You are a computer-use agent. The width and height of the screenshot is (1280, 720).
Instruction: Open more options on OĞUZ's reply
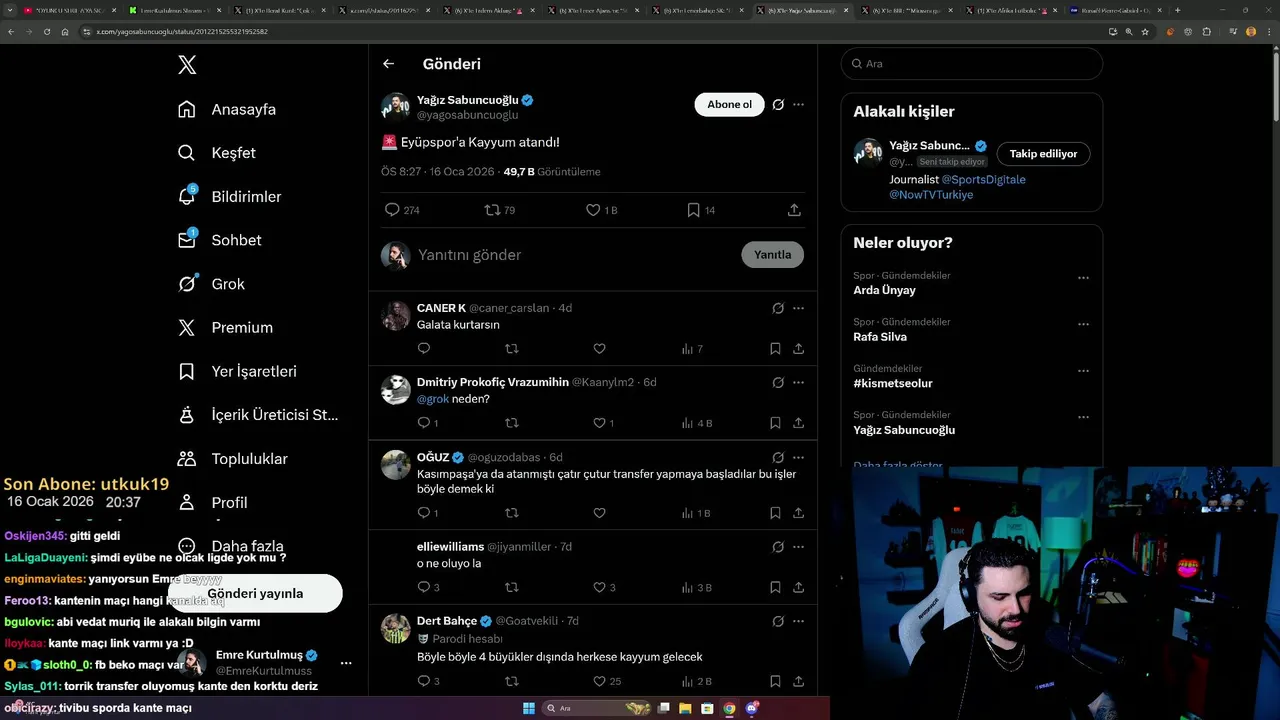798,457
